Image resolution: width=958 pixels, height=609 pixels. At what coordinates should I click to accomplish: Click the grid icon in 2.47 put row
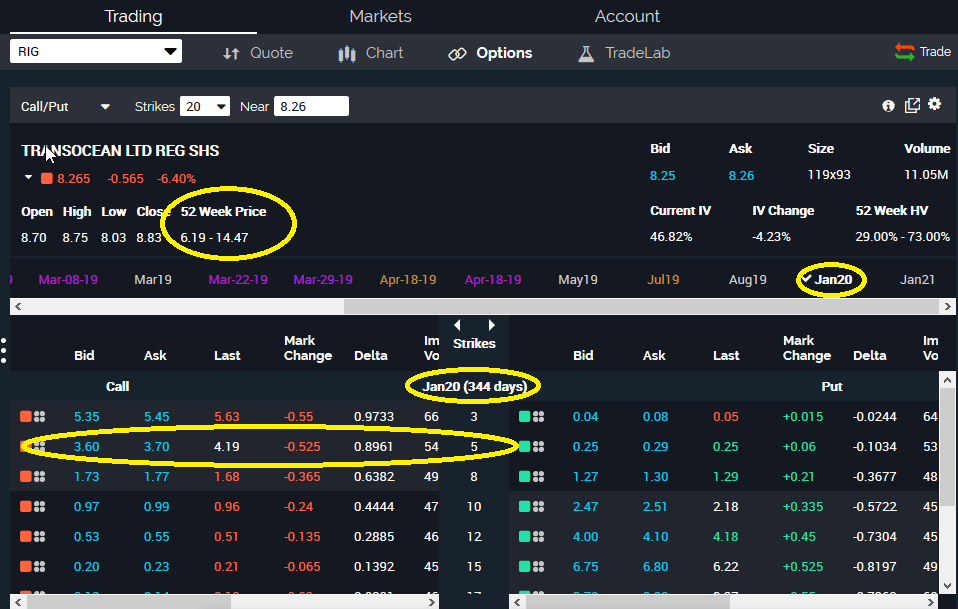[538, 506]
